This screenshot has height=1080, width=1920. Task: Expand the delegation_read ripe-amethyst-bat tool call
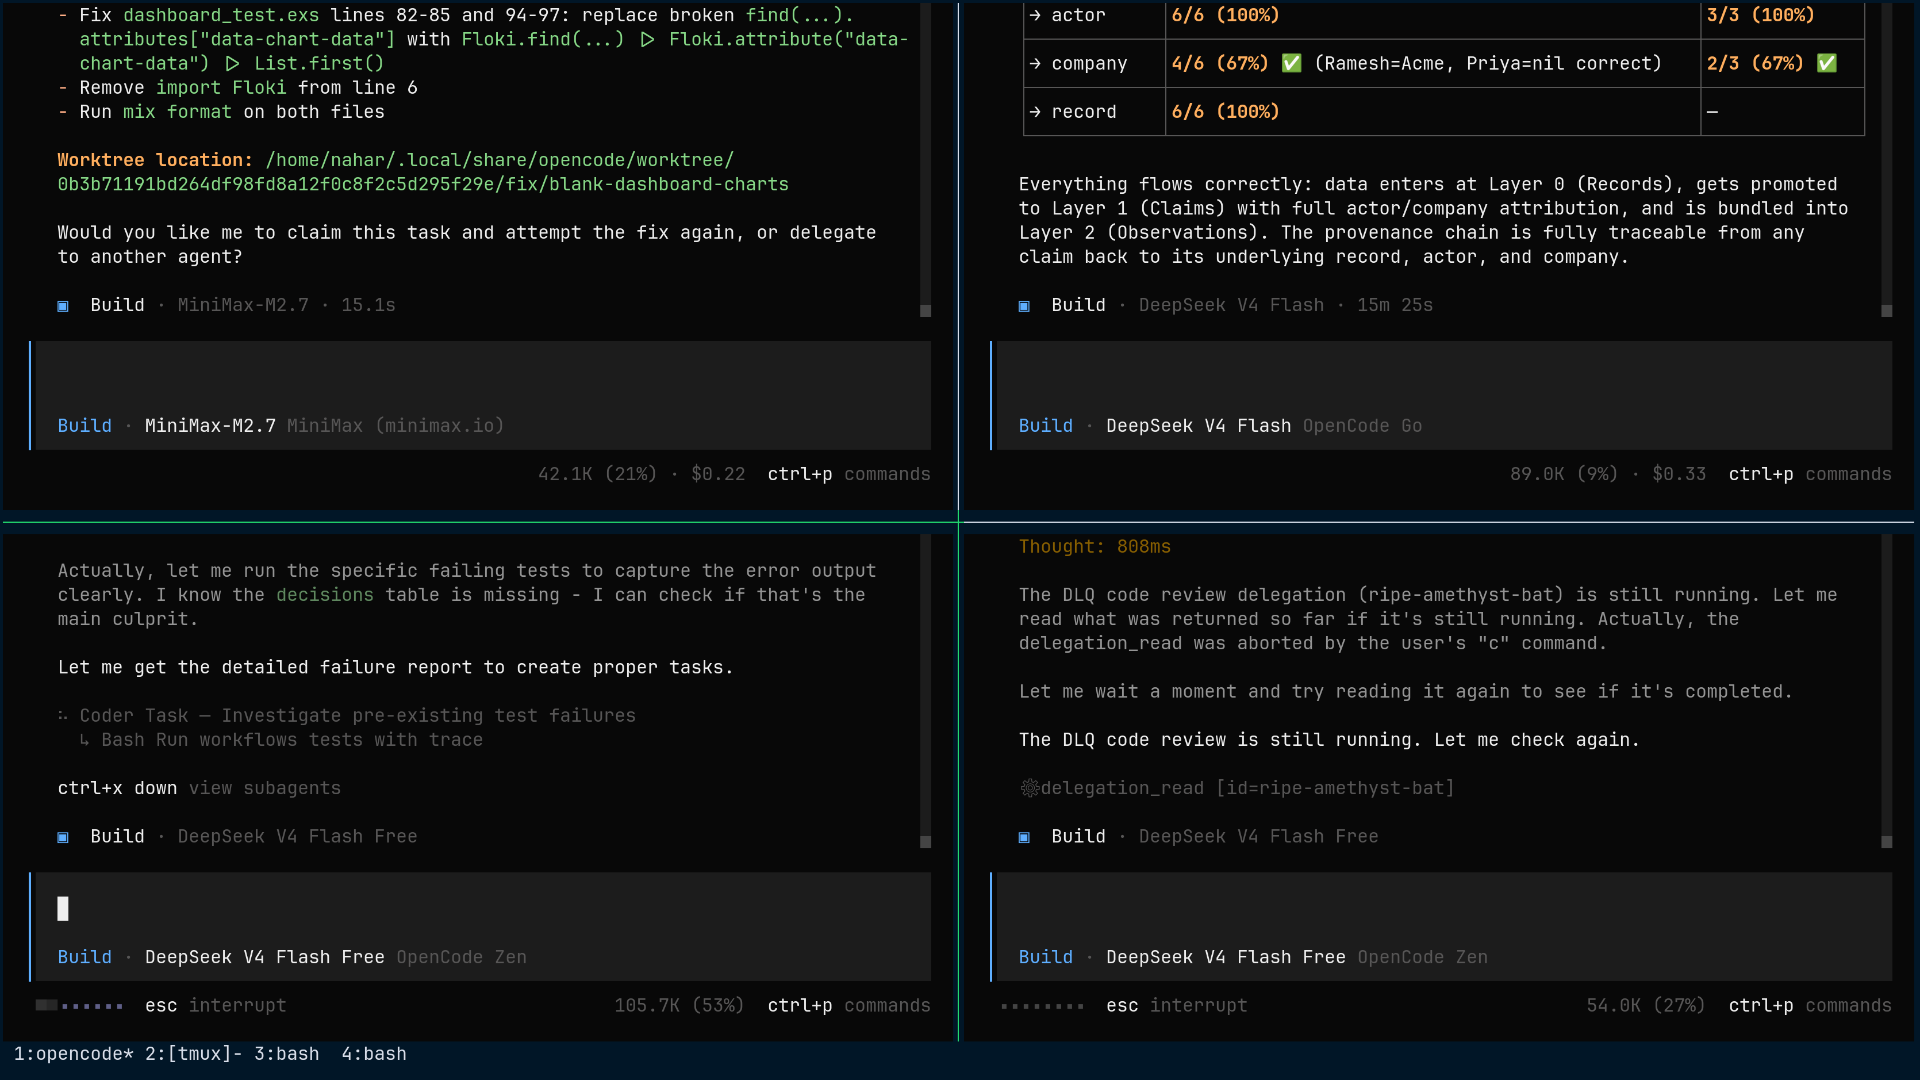click(x=1237, y=788)
